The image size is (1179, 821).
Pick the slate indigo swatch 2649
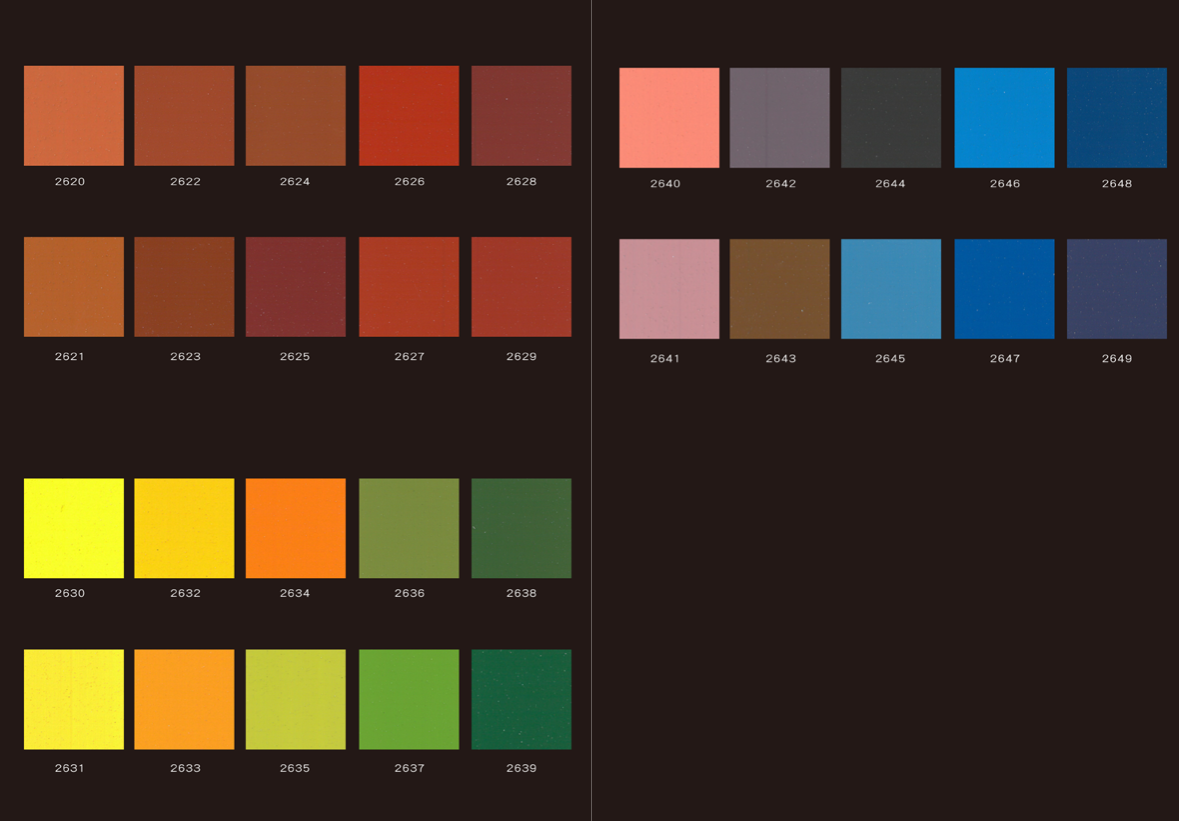click(1117, 289)
